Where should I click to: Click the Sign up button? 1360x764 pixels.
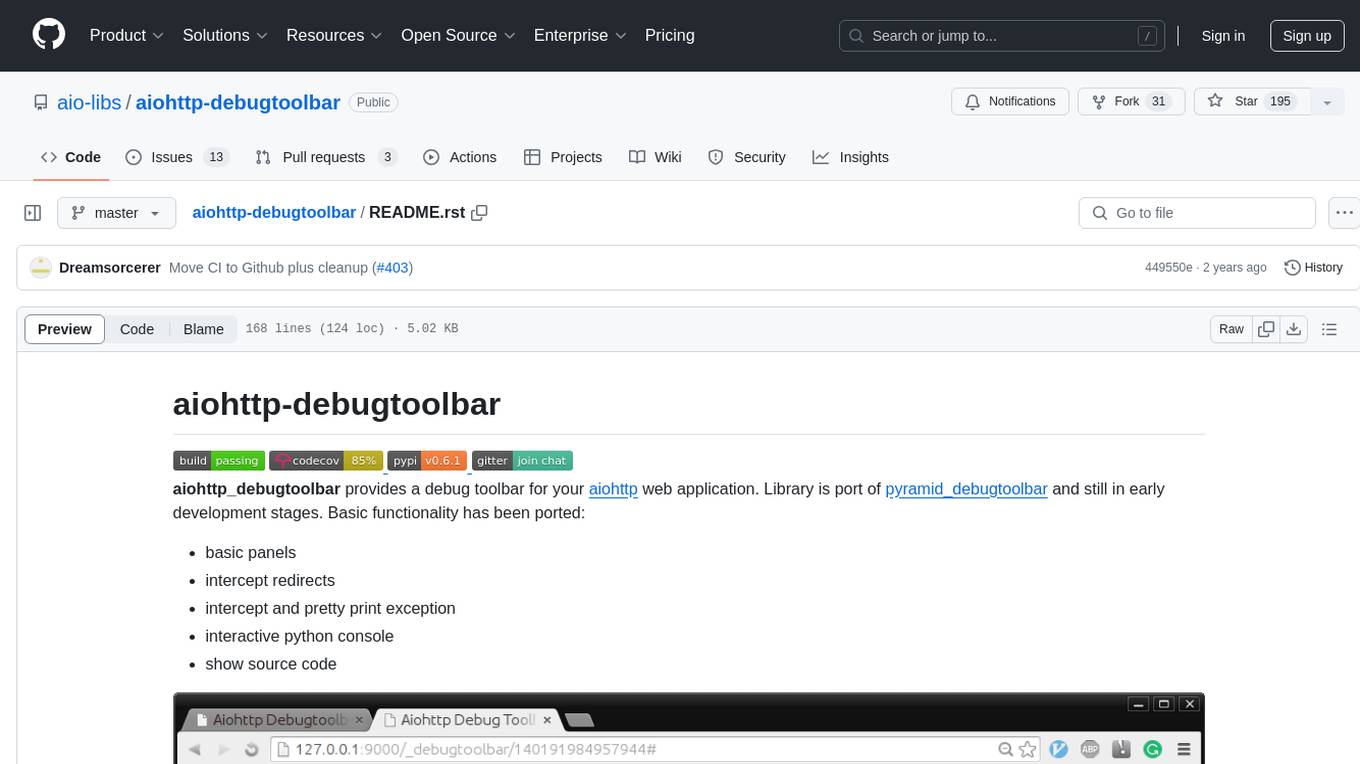click(x=1307, y=36)
